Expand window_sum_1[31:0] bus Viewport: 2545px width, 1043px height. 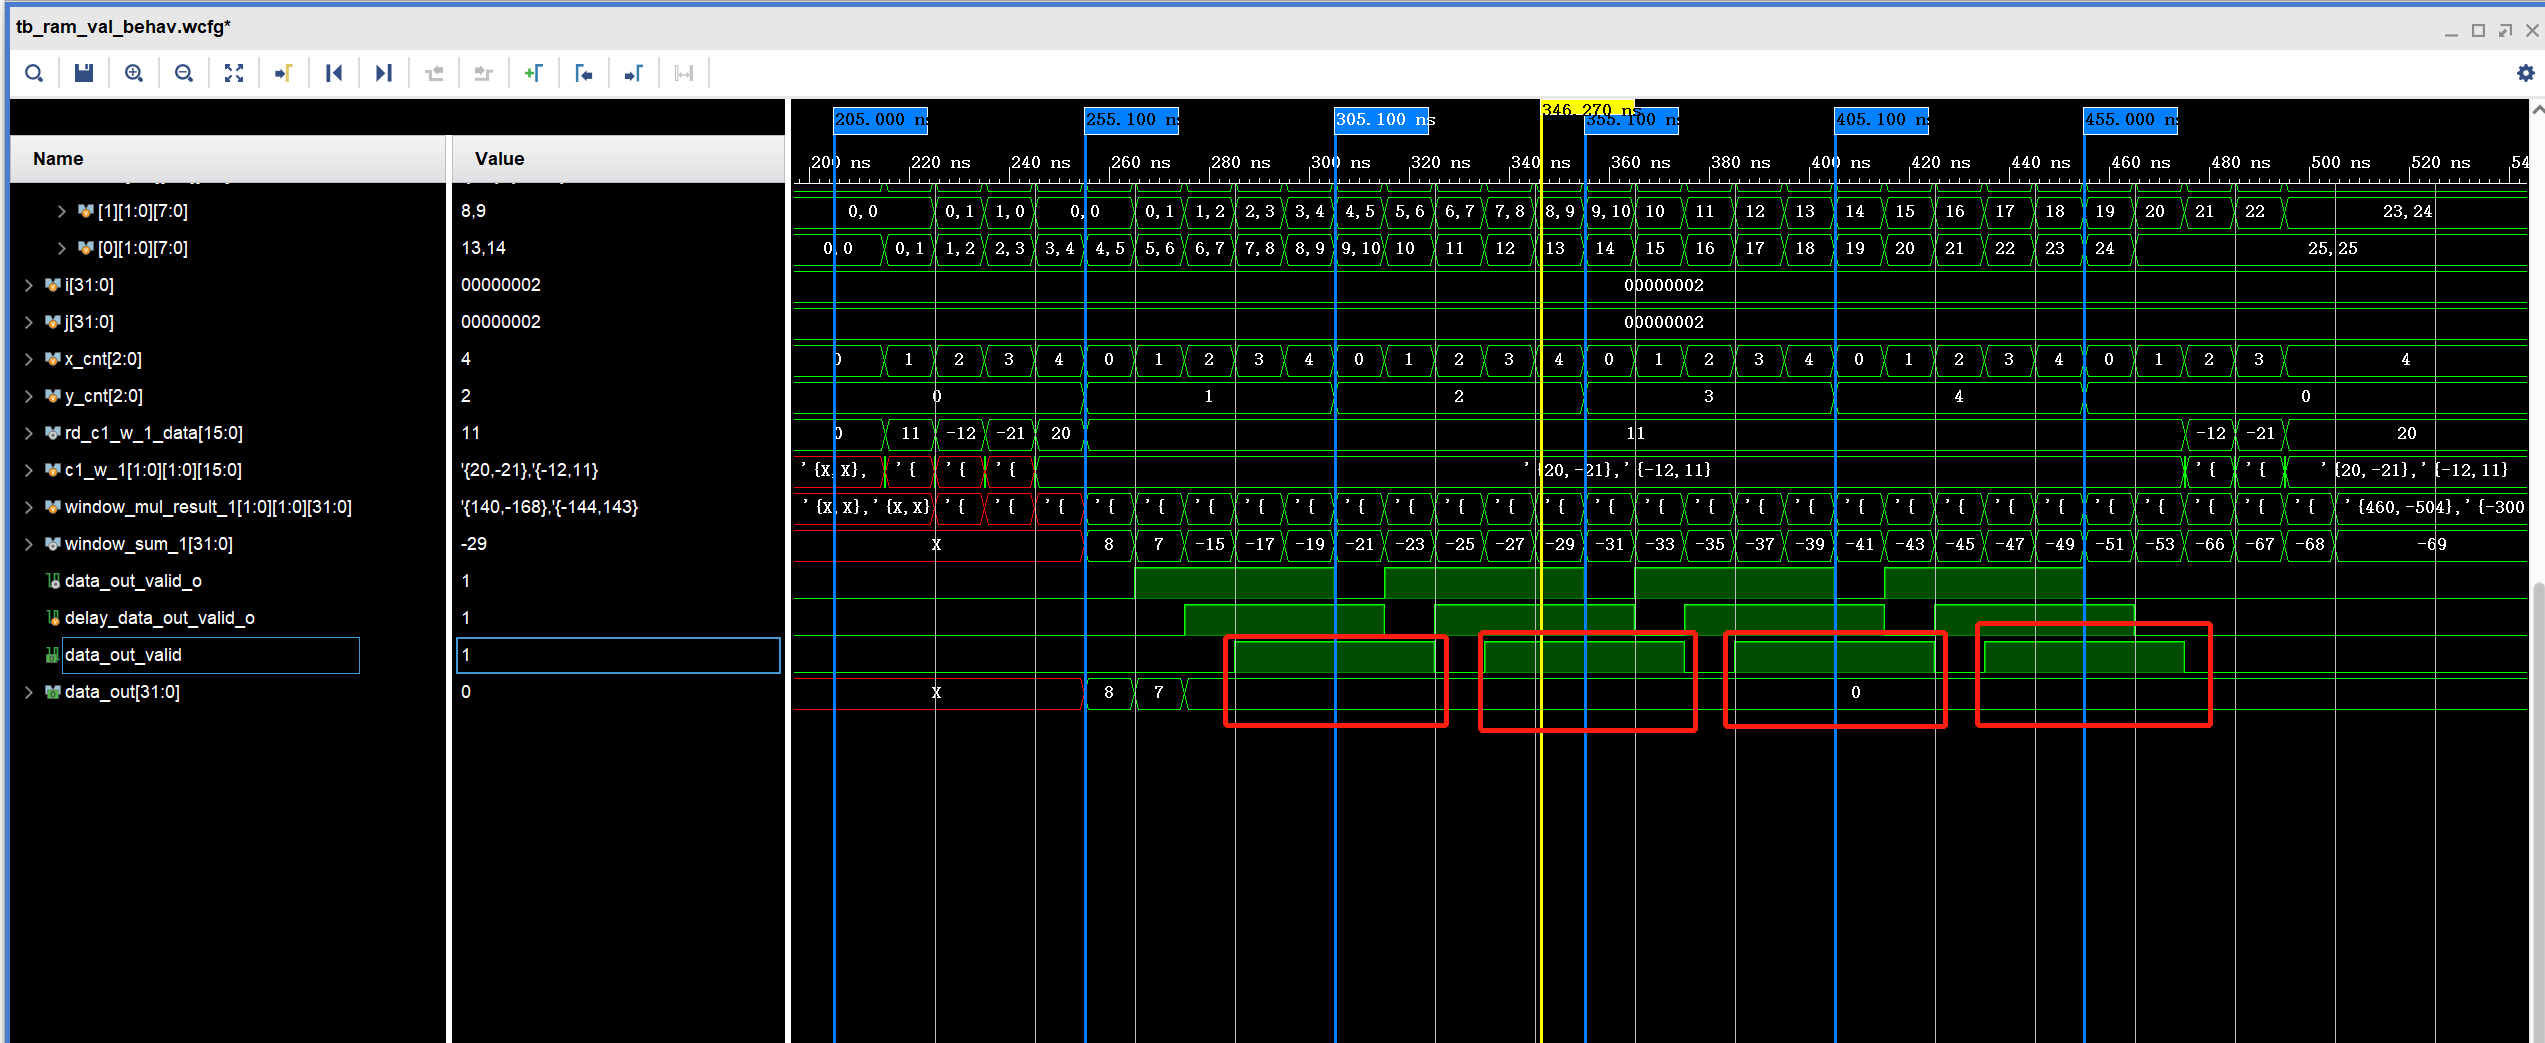pyautogui.click(x=29, y=544)
